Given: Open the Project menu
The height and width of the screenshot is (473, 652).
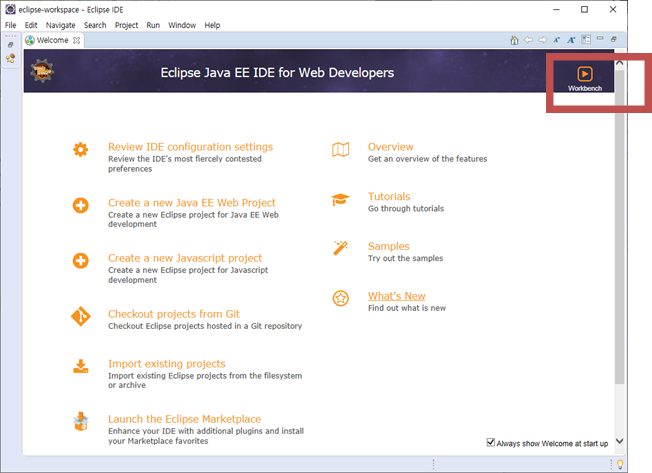Looking at the screenshot, I should tap(126, 25).
